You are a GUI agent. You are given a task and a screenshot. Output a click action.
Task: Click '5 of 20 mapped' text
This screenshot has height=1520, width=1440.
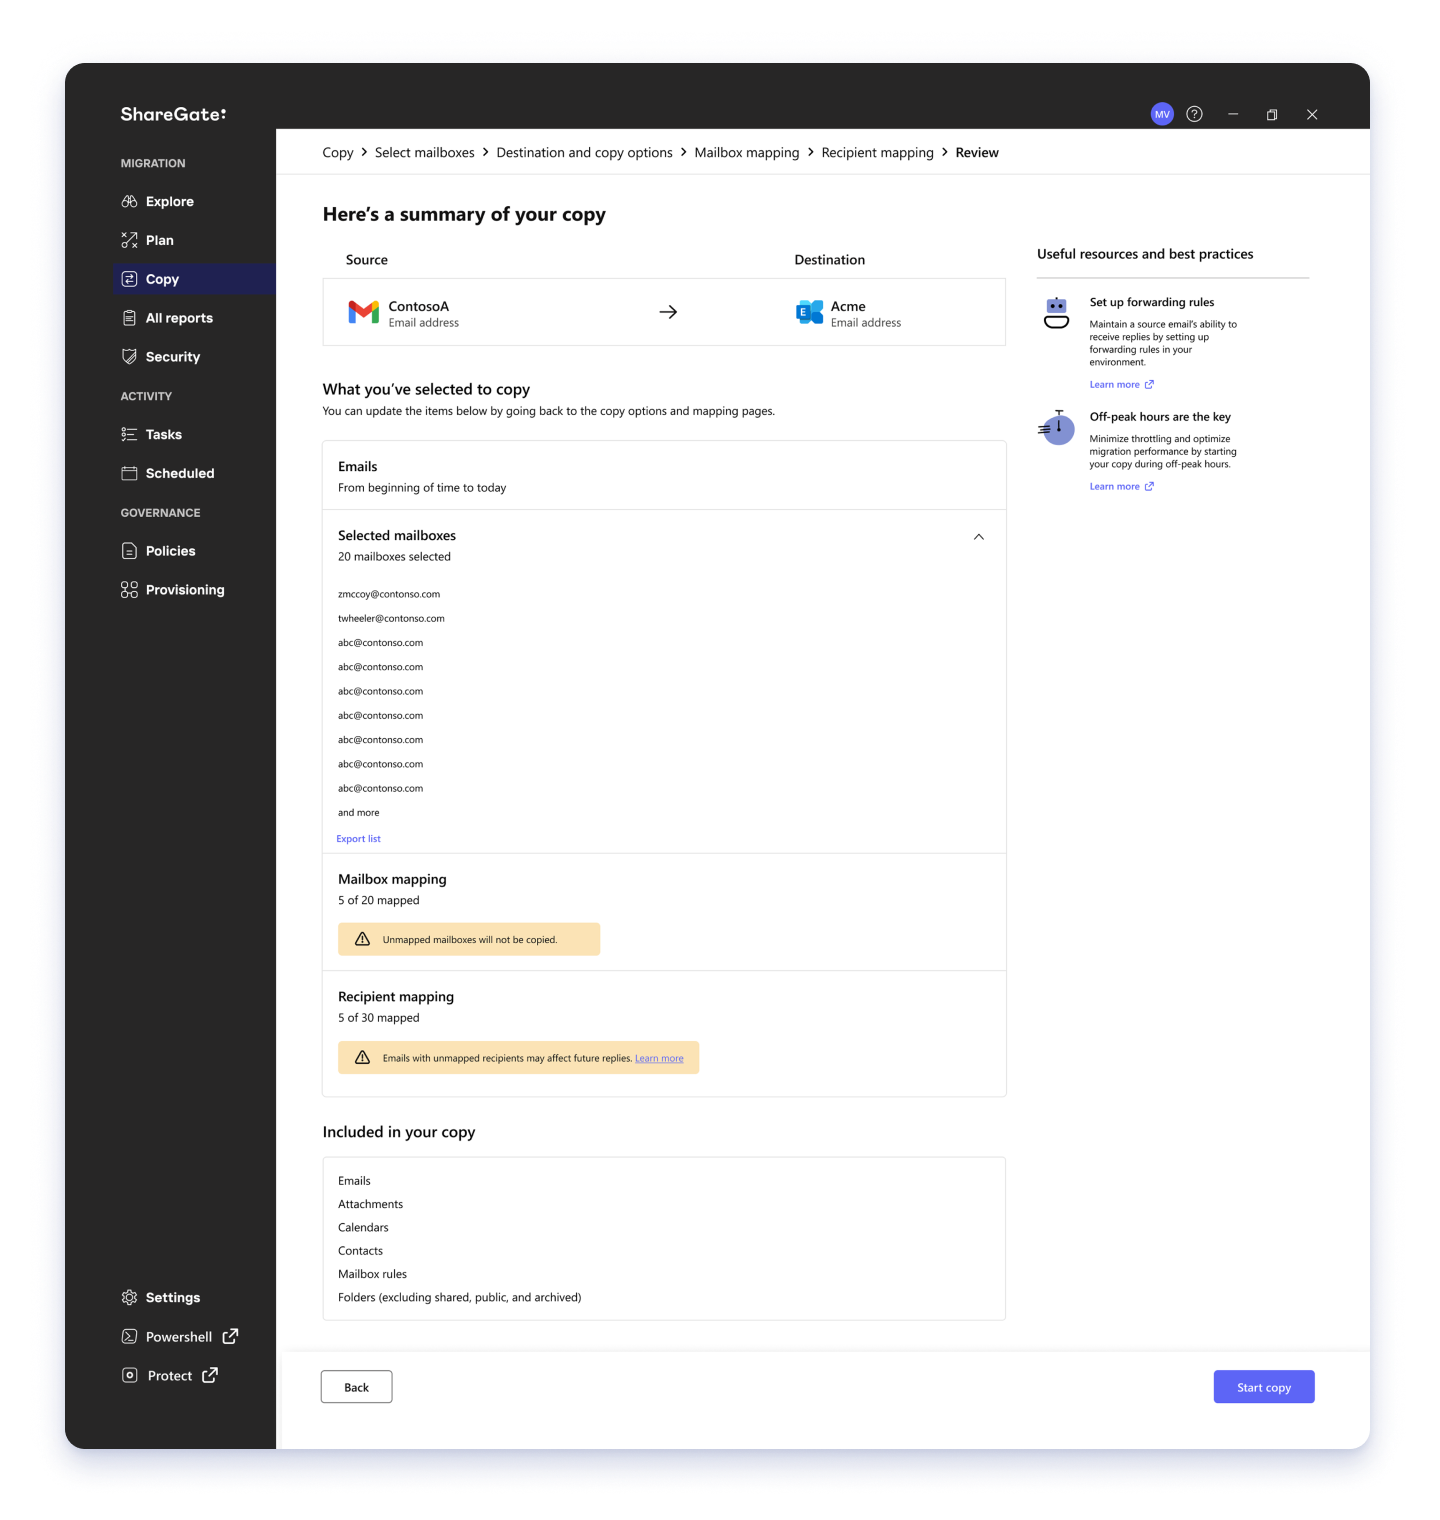(379, 900)
